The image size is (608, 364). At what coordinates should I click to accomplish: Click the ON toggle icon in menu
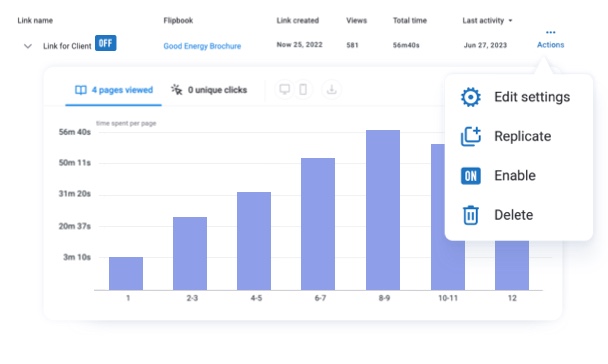(470, 176)
